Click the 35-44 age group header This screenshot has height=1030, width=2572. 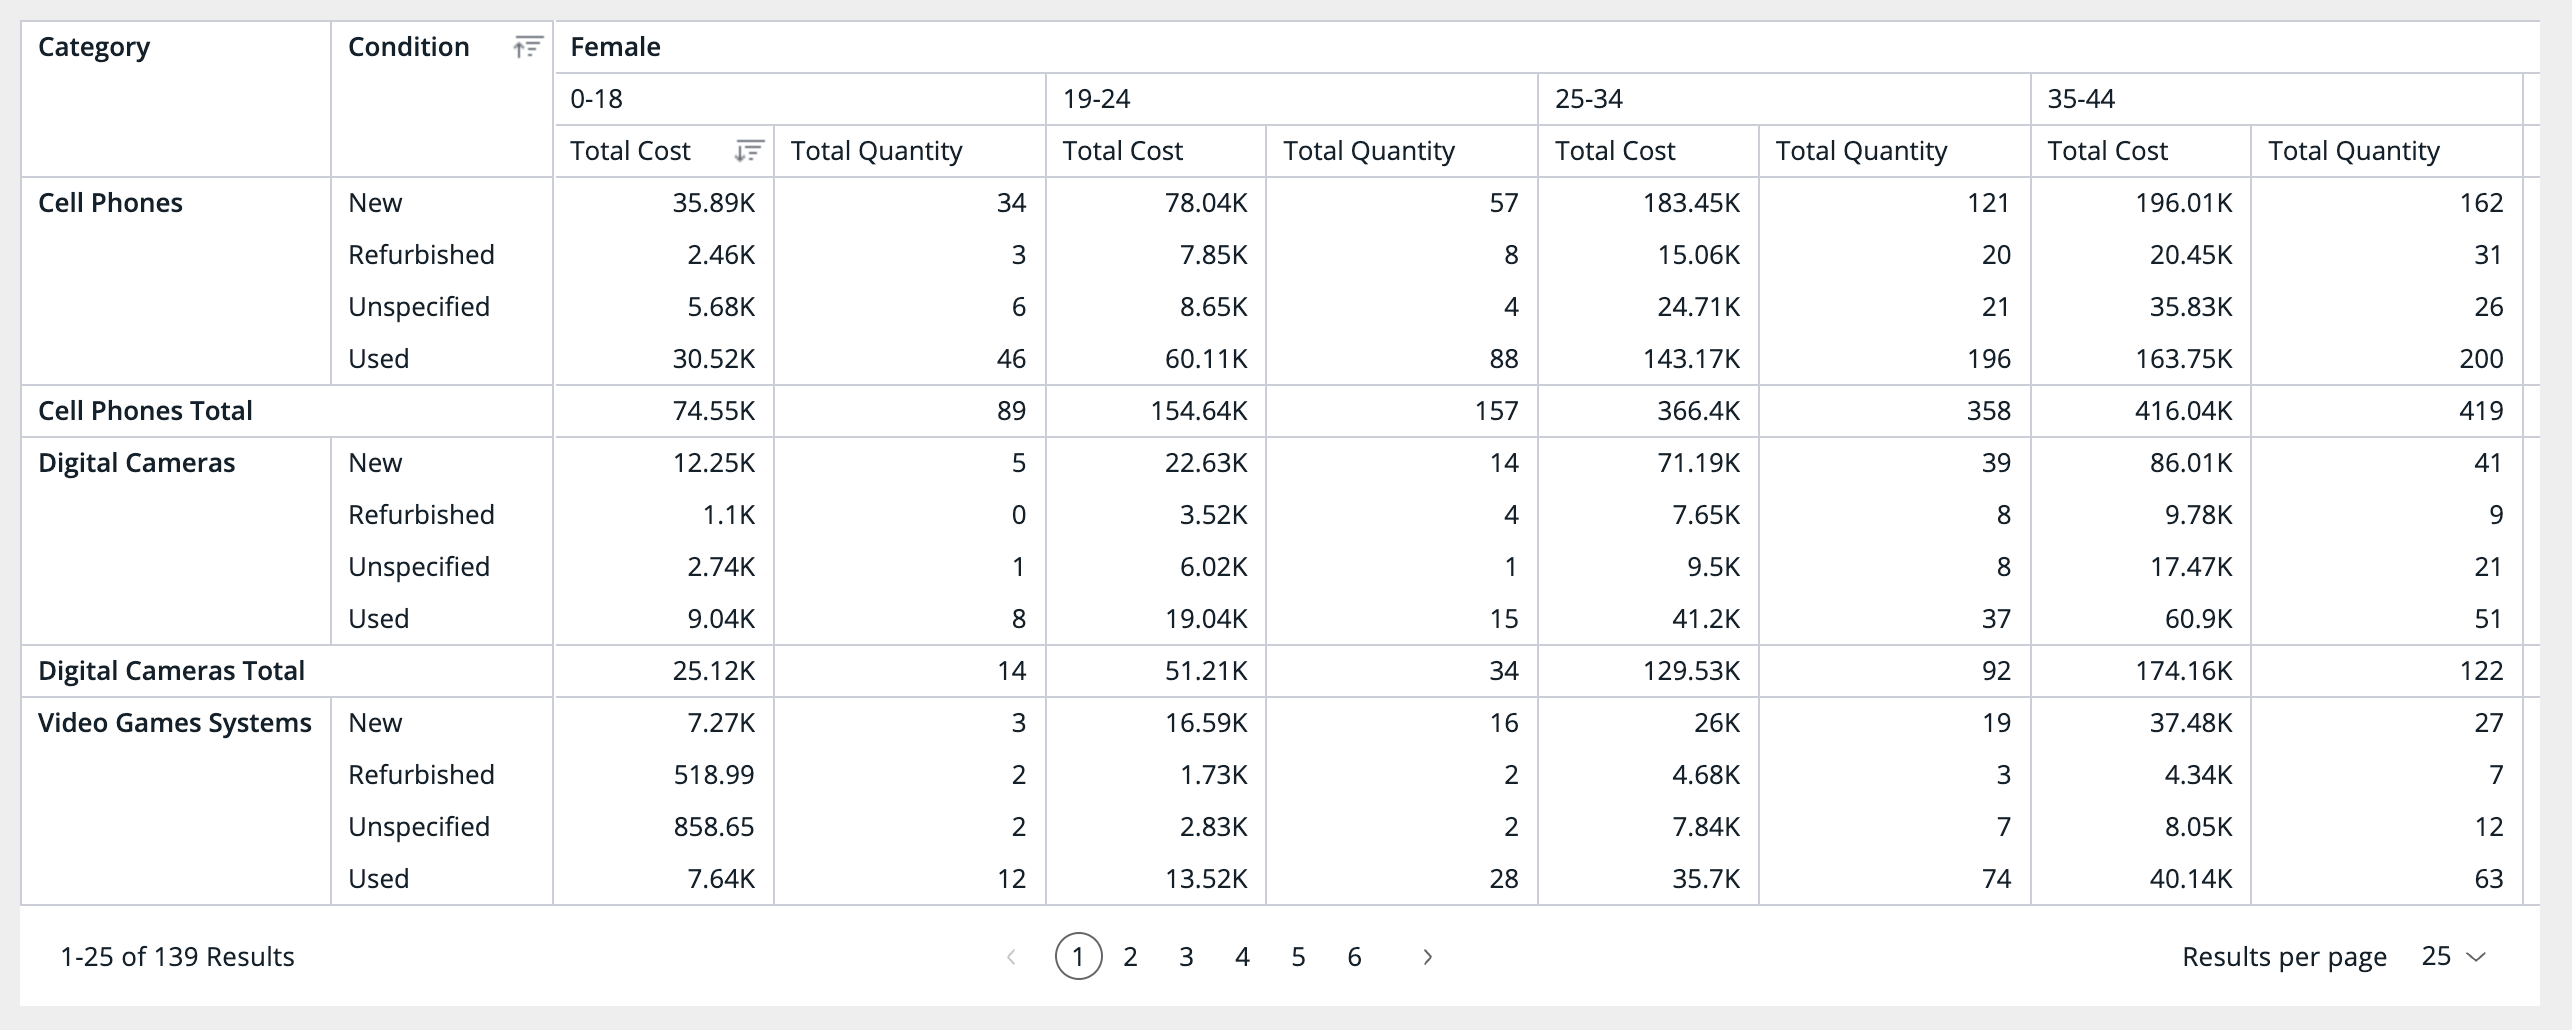pyautogui.click(x=2081, y=99)
